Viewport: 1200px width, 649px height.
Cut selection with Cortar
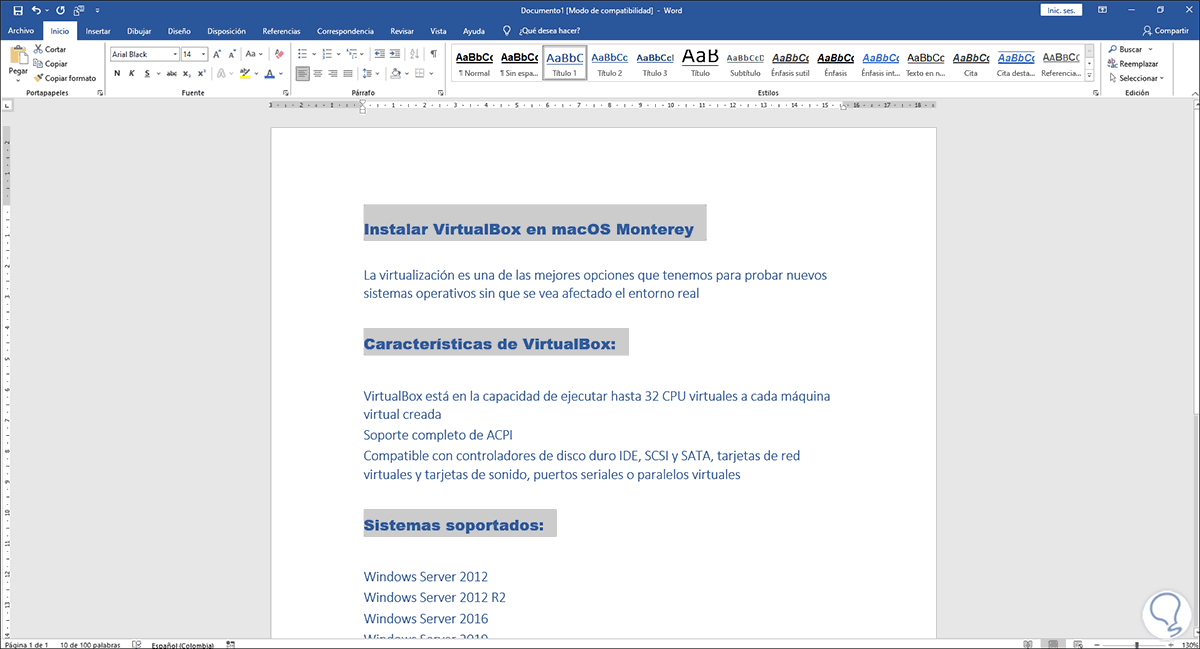point(50,49)
